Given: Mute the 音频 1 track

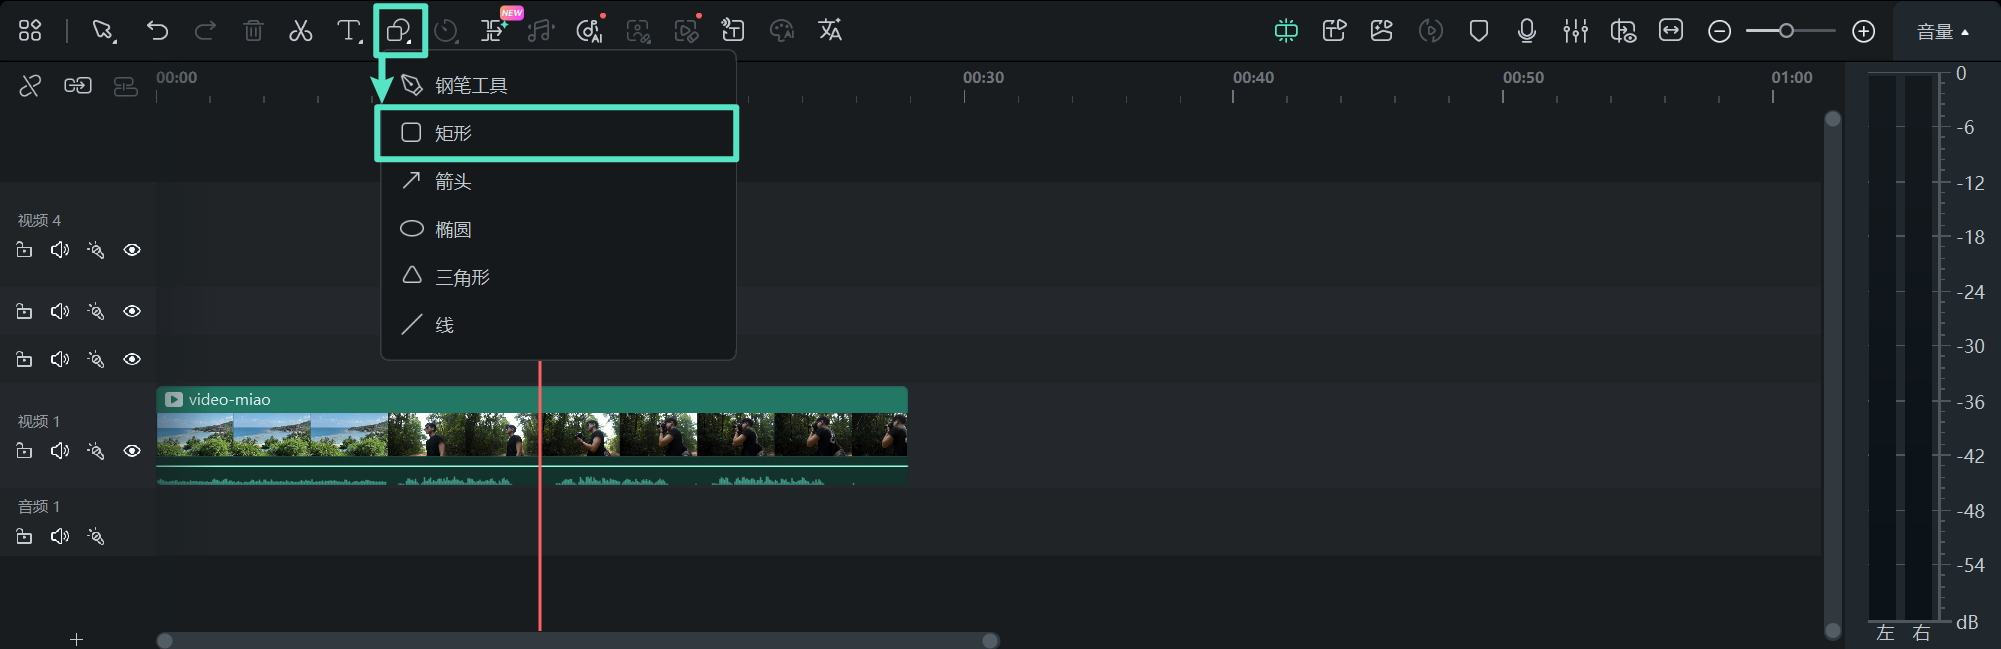Looking at the screenshot, I should 60,537.
